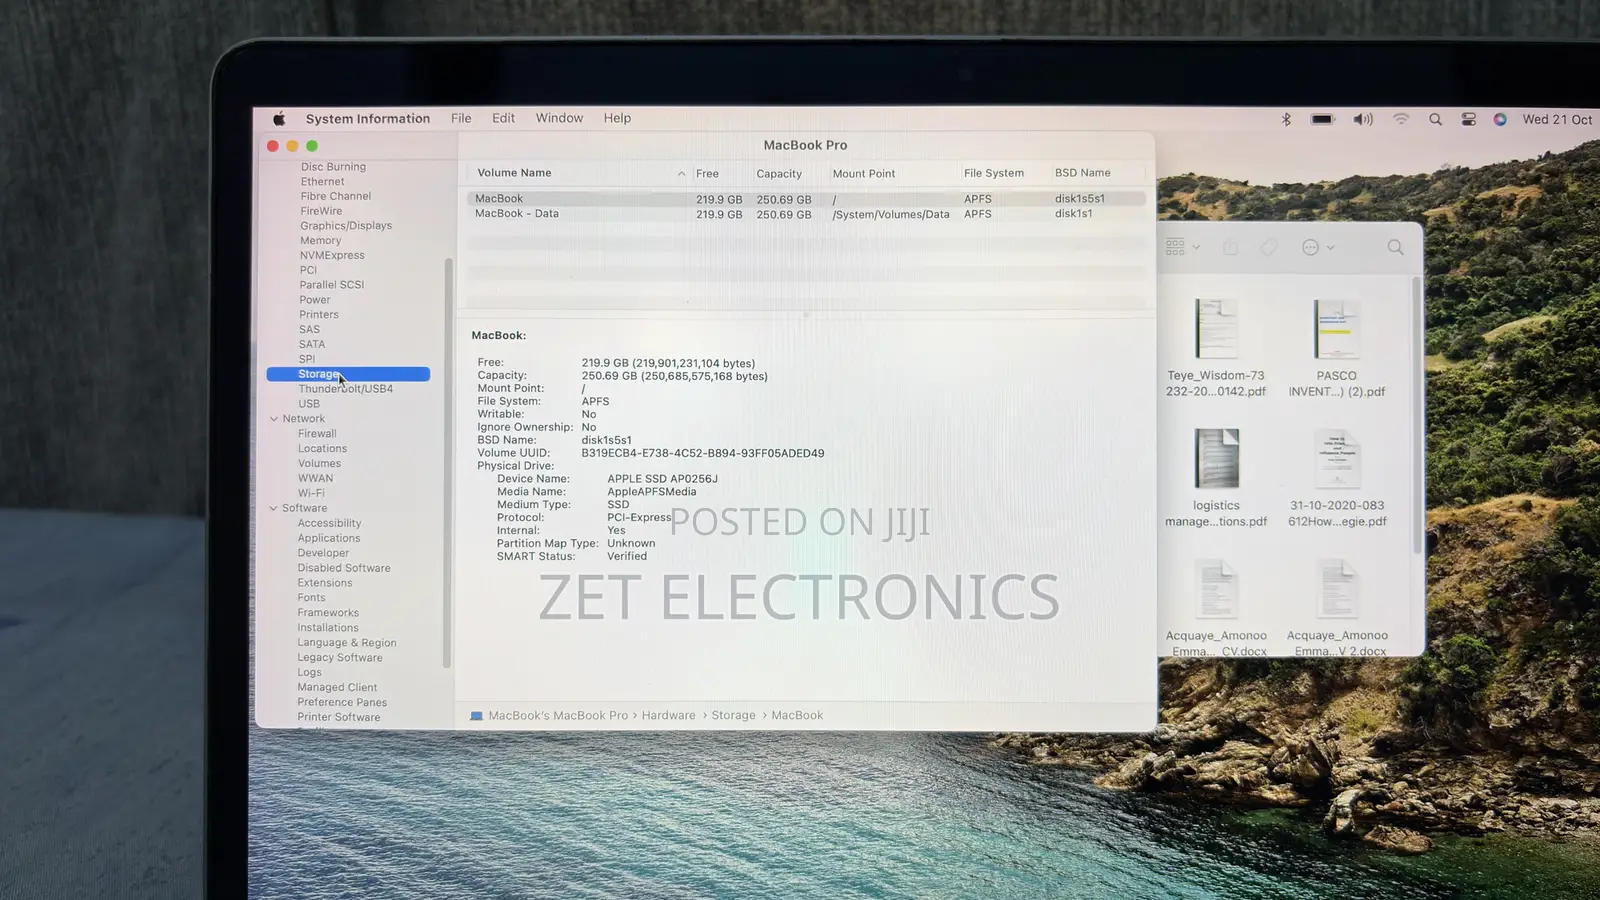Select the Firewall item under Network
The image size is (1600, 900).
317,434
